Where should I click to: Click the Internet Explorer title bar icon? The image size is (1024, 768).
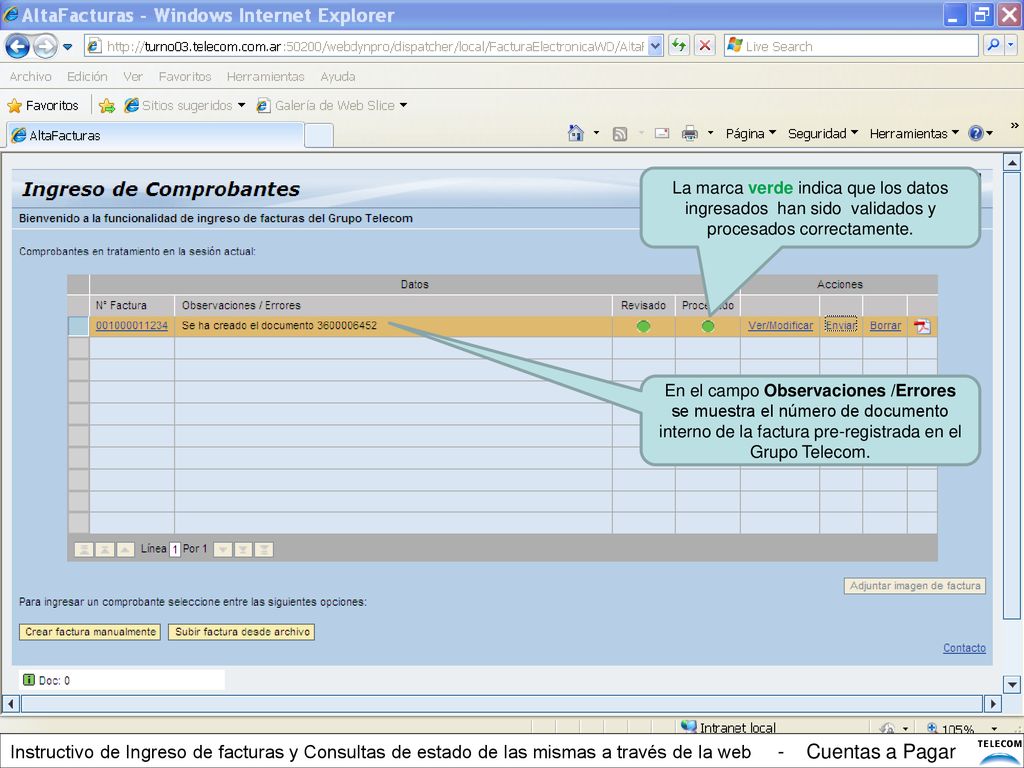click(10, 14)
